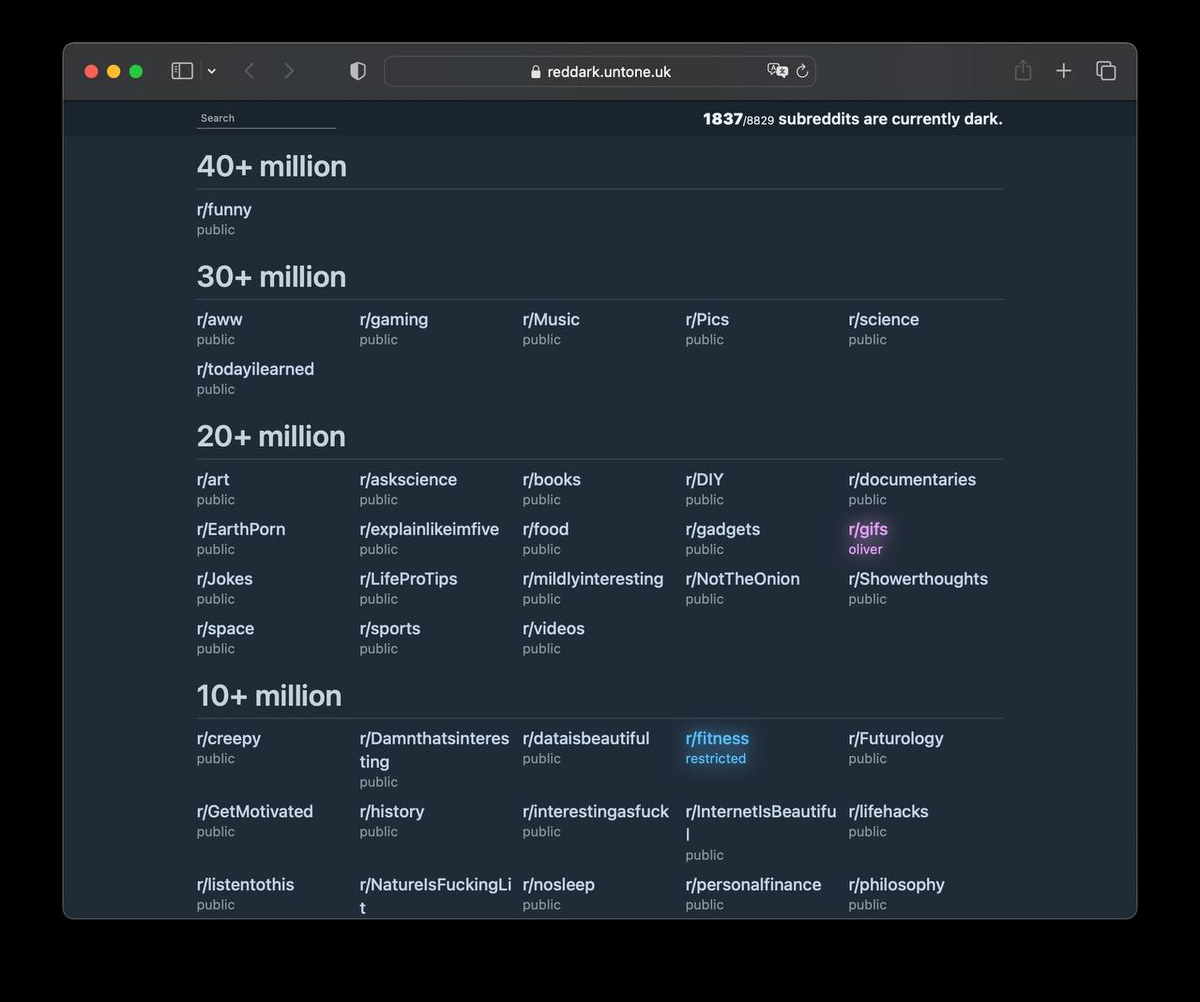Image resolution: width=1200 pixels, height=1002 pixels.
Task: Open the r/explainlikeimfive link
Action: [x=429, y=530]
